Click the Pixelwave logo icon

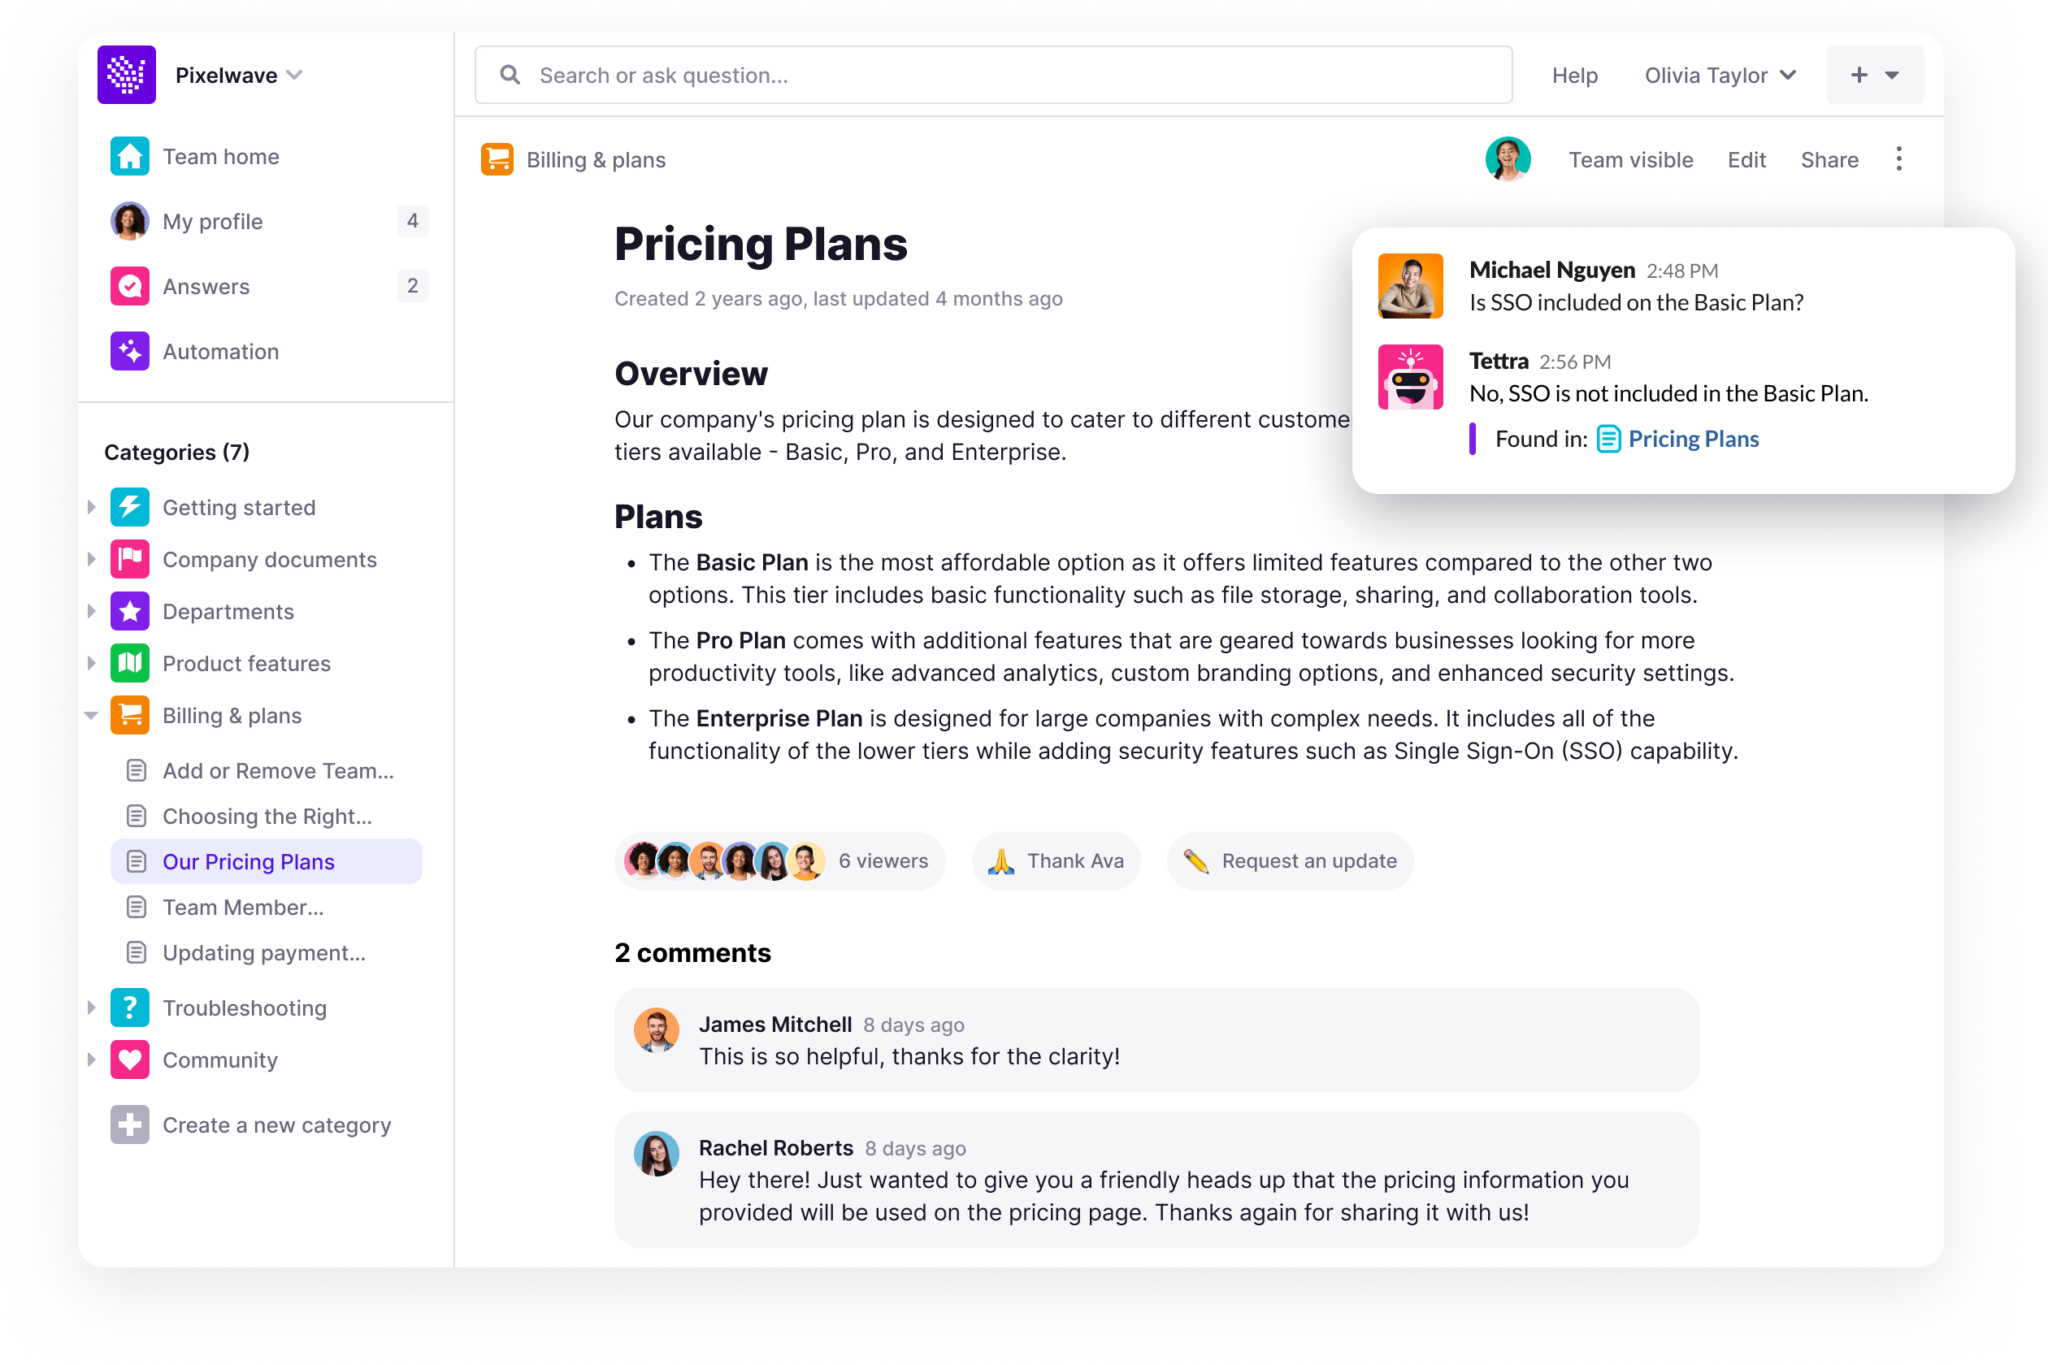[126, 75]
